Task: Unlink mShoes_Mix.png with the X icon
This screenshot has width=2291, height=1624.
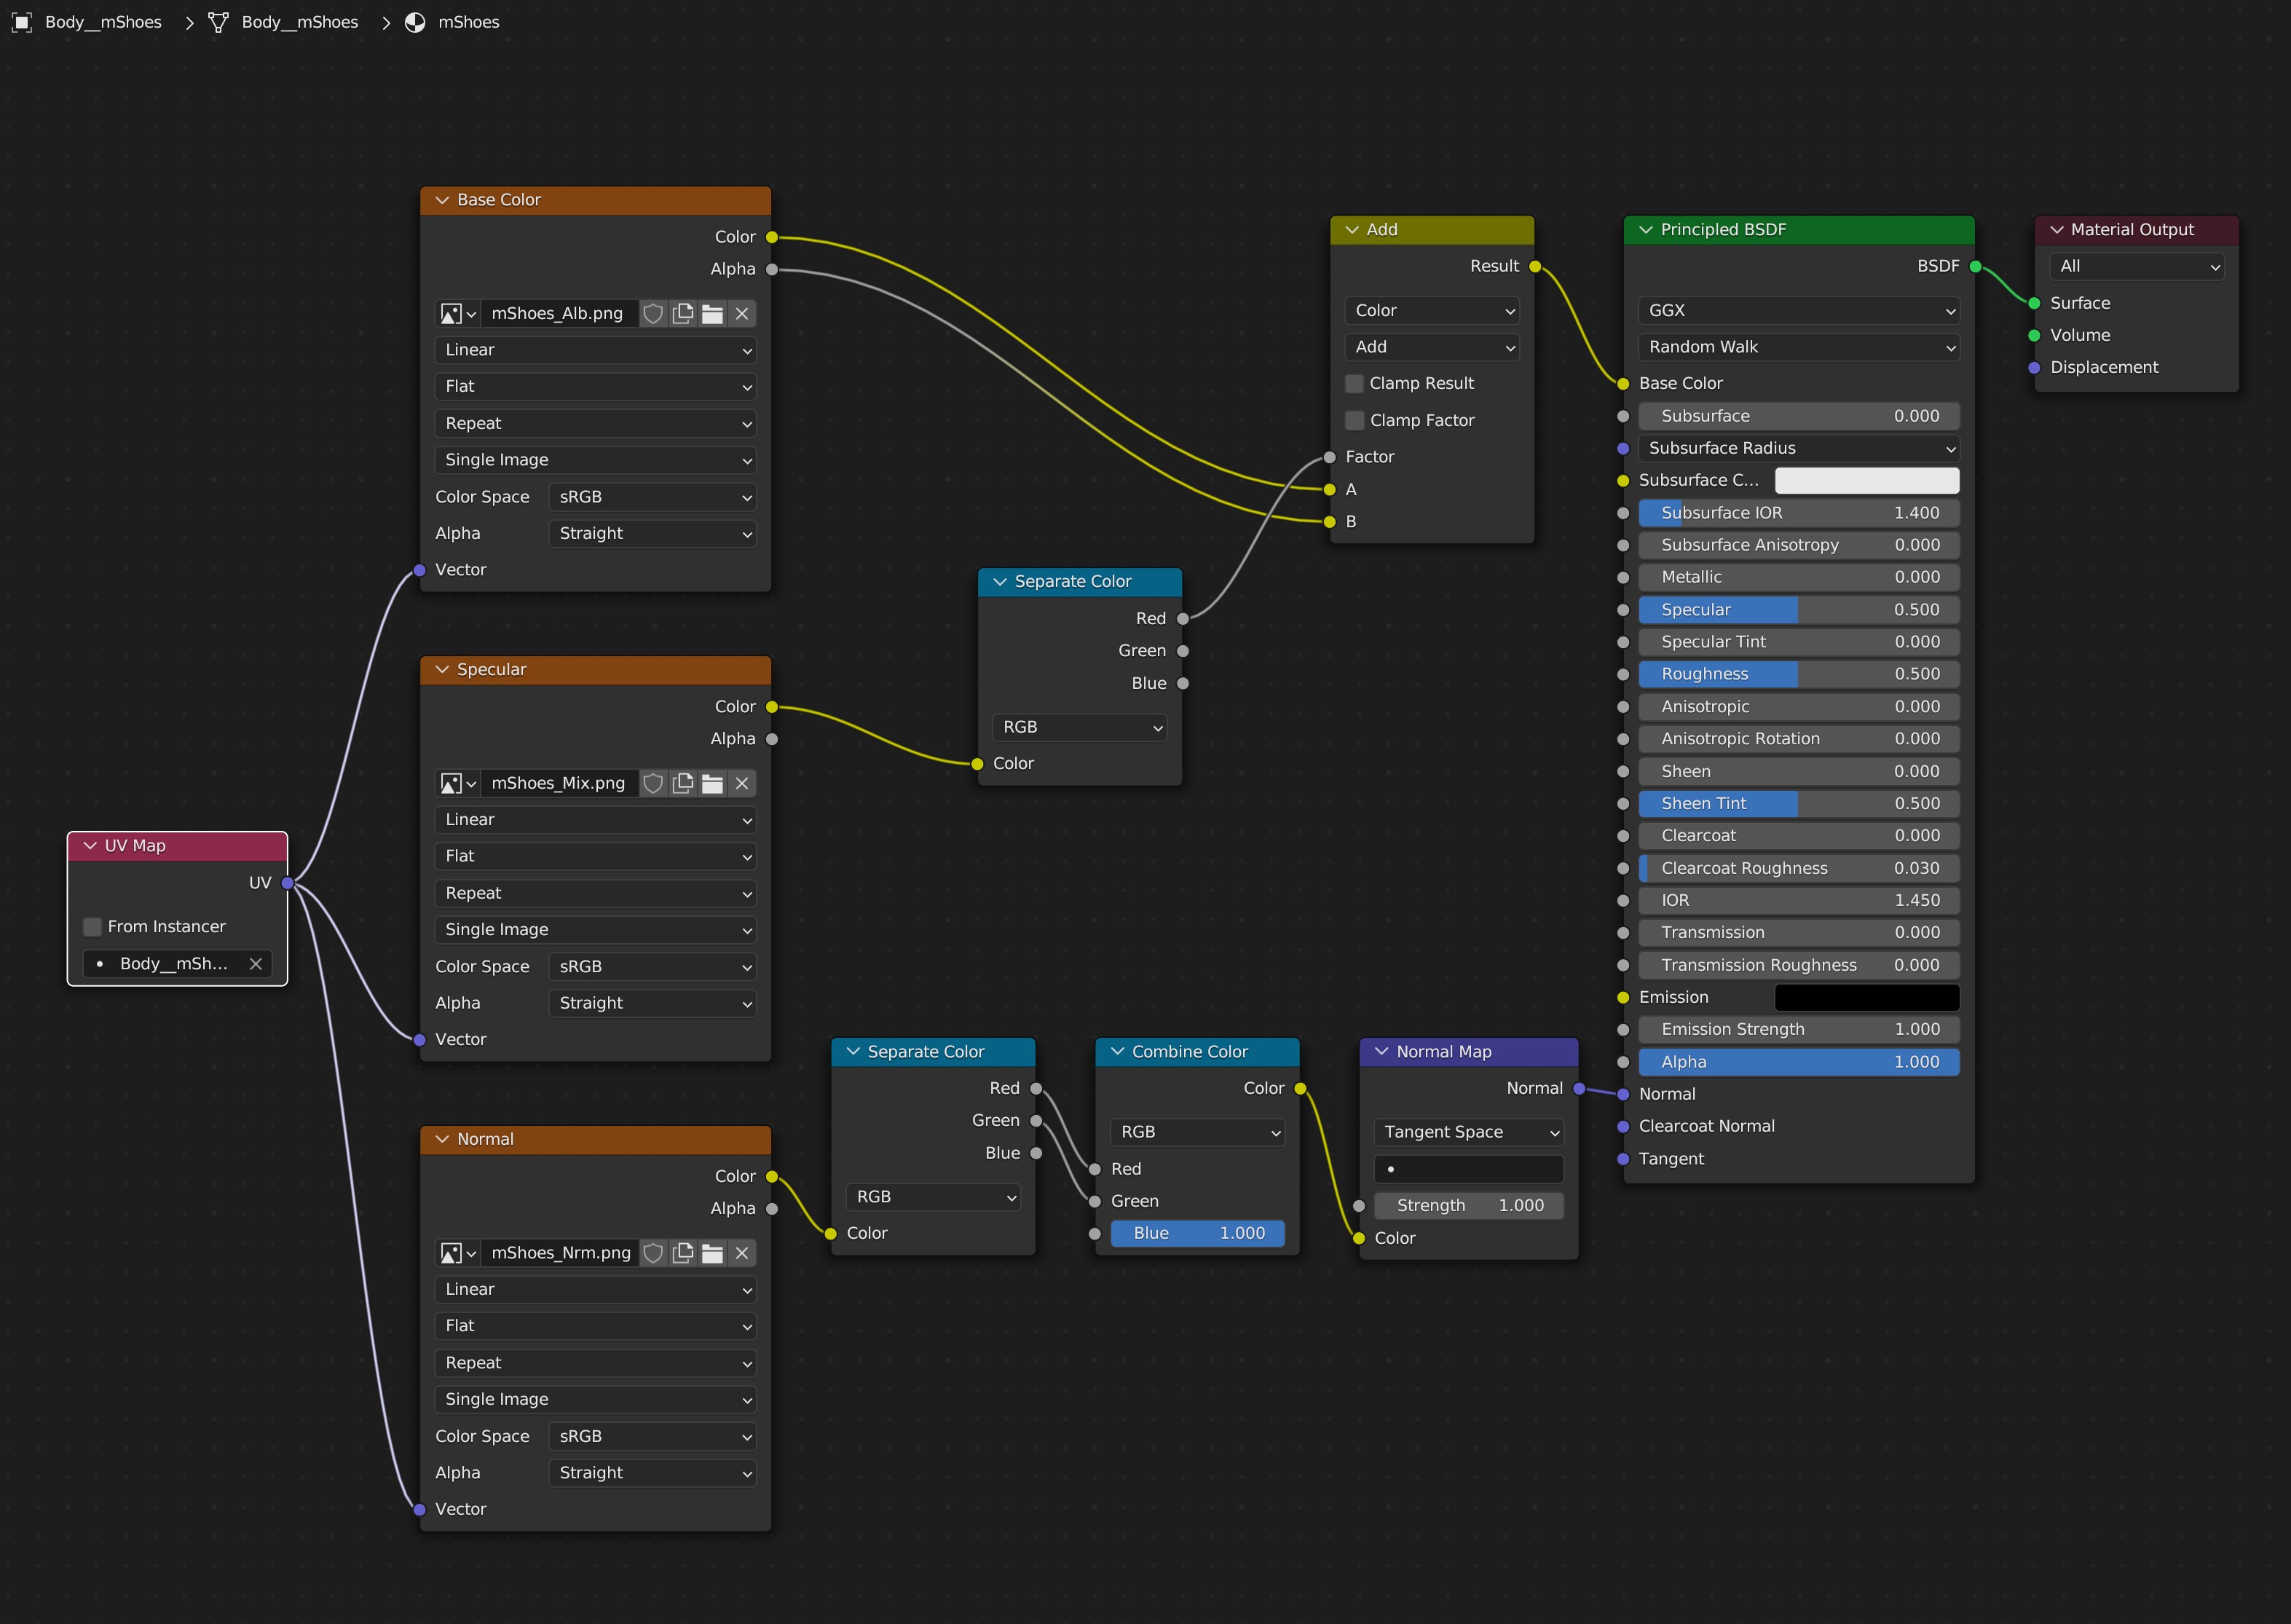Action: 742,783
